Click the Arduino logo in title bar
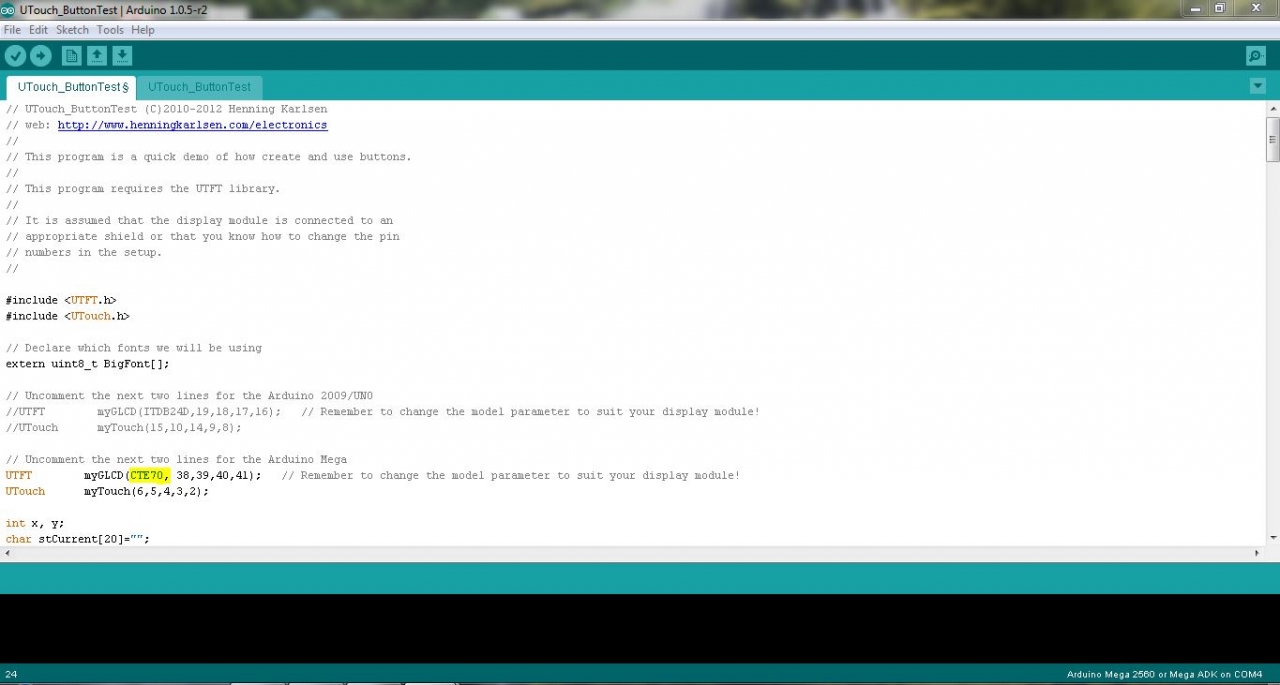The height and width of the screenshot is (685, 1280). pos(8,9)
